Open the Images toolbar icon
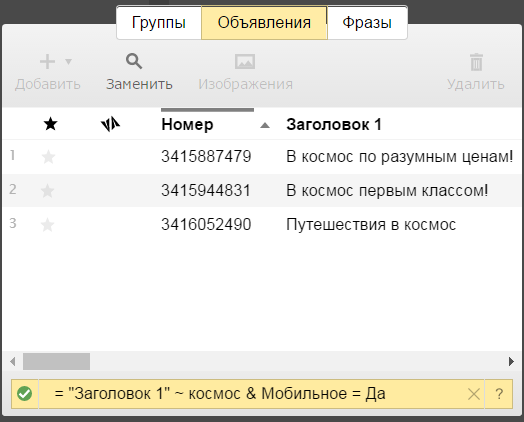The width and height of the screenshot is (524, 422). coord(245,62)
